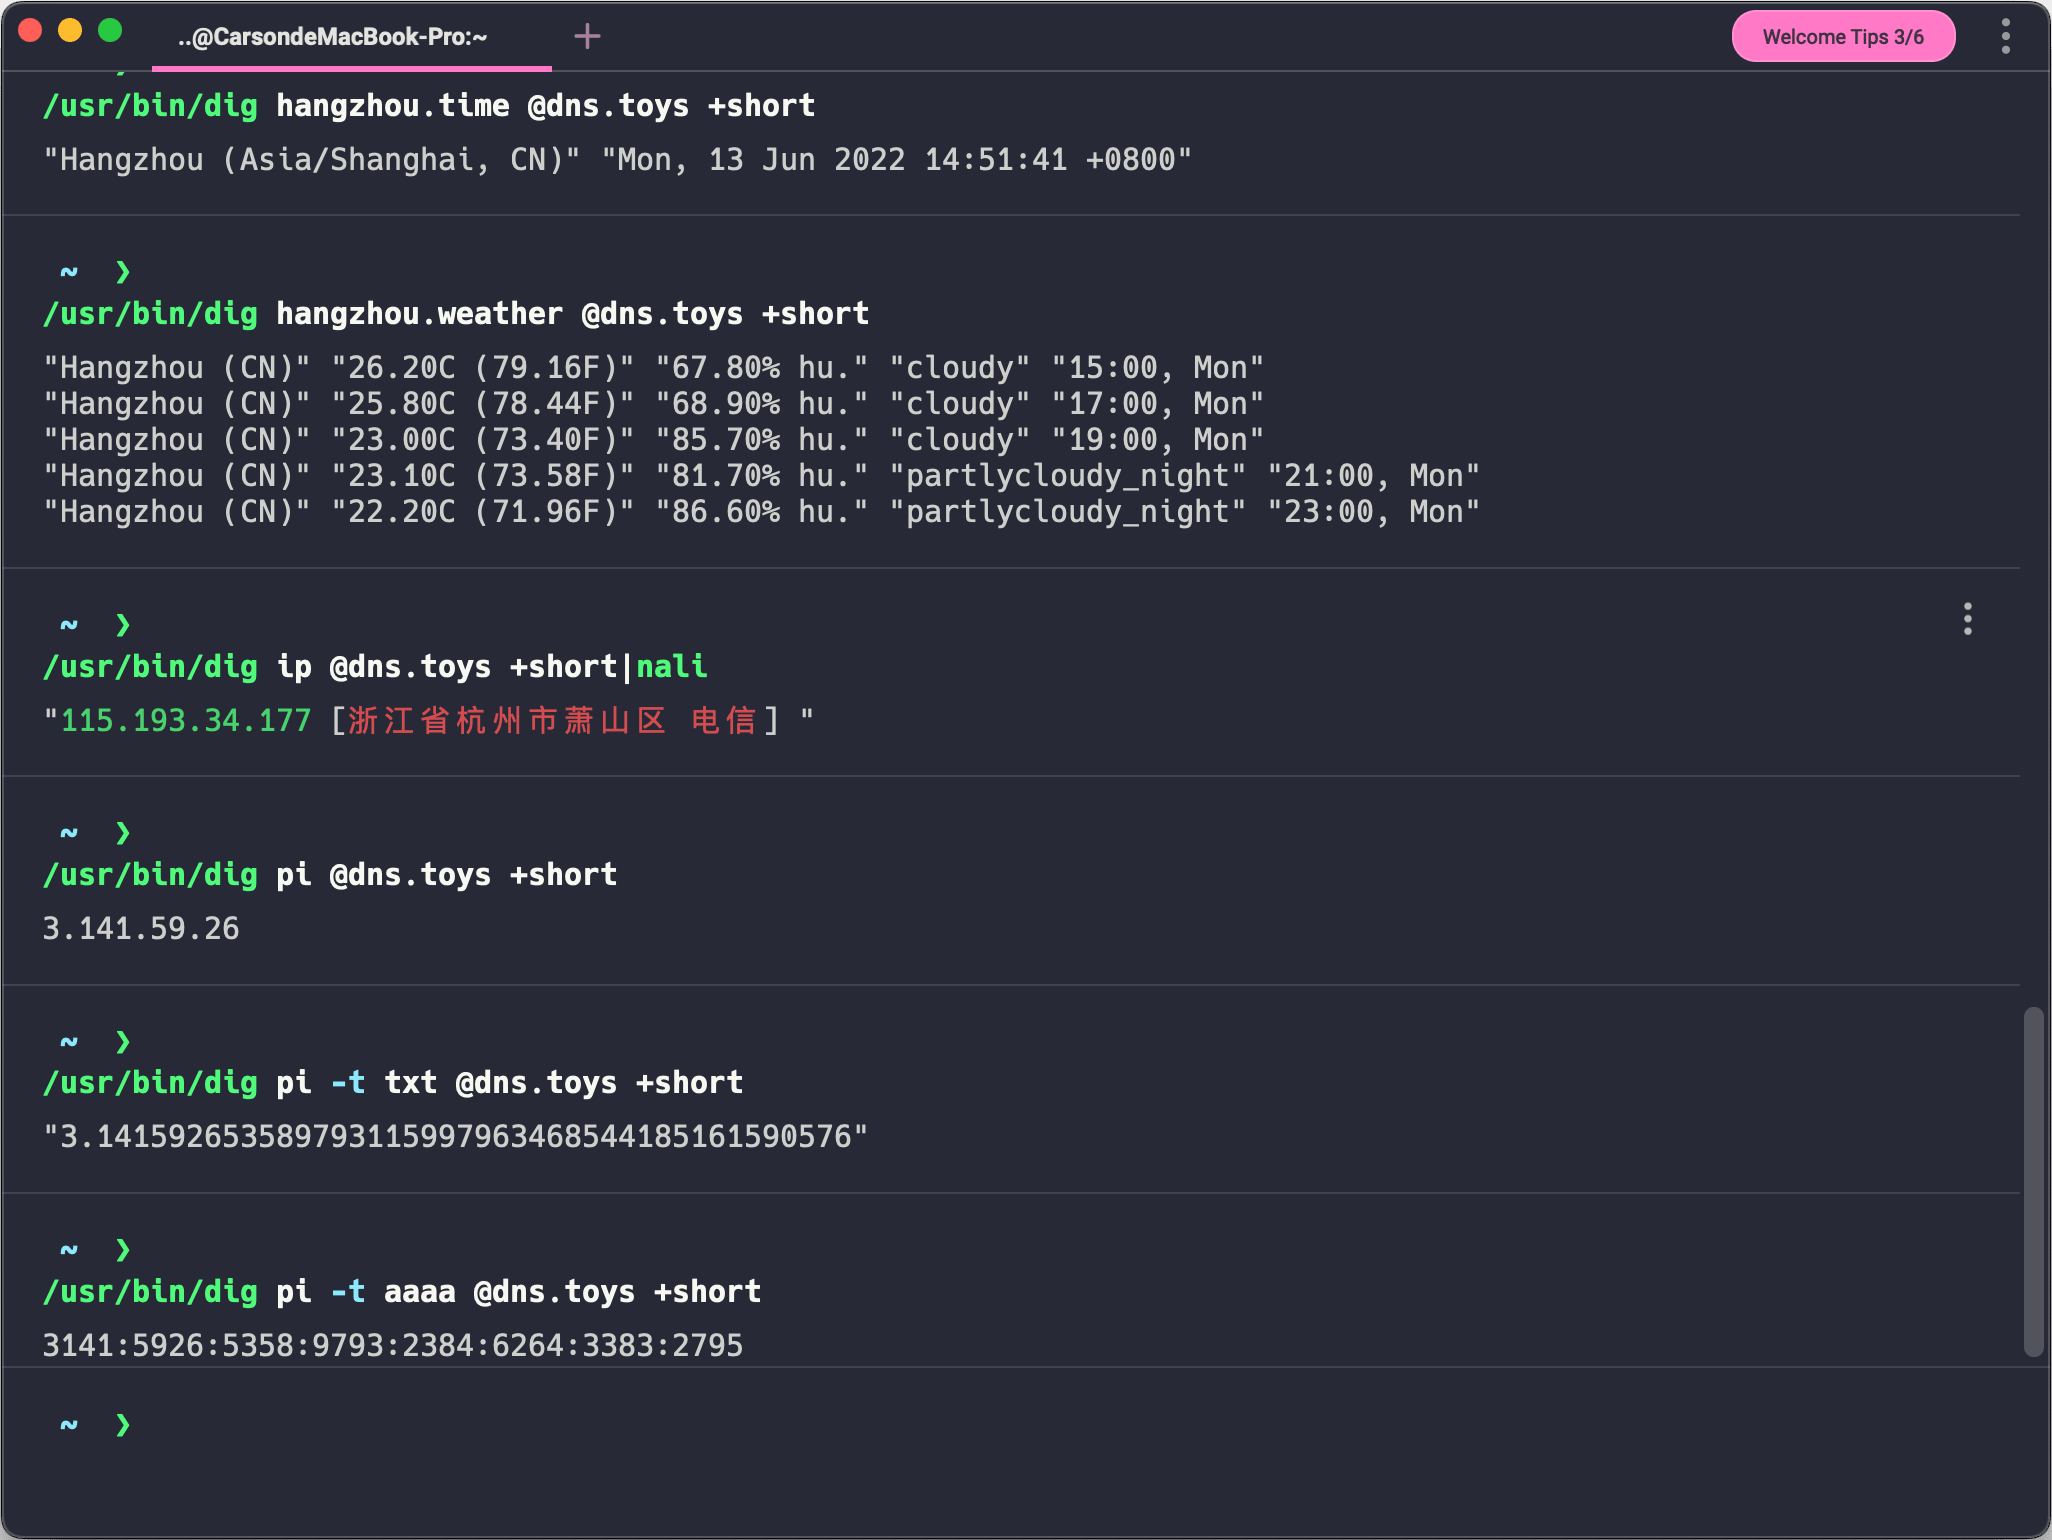Click the long pi TXT record output

tap(455, 1137)
